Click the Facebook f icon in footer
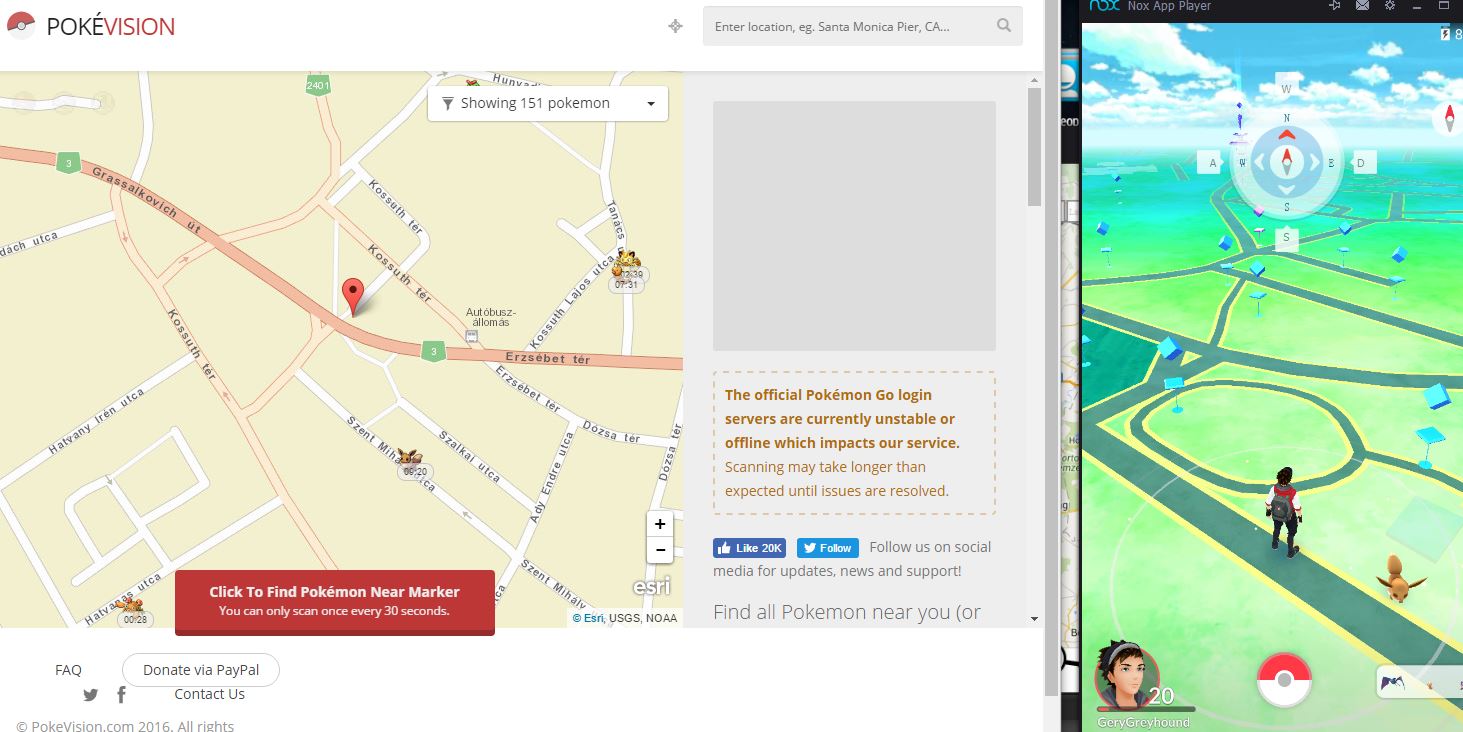This screenshot has width=1463, height=732. [121, 695]
